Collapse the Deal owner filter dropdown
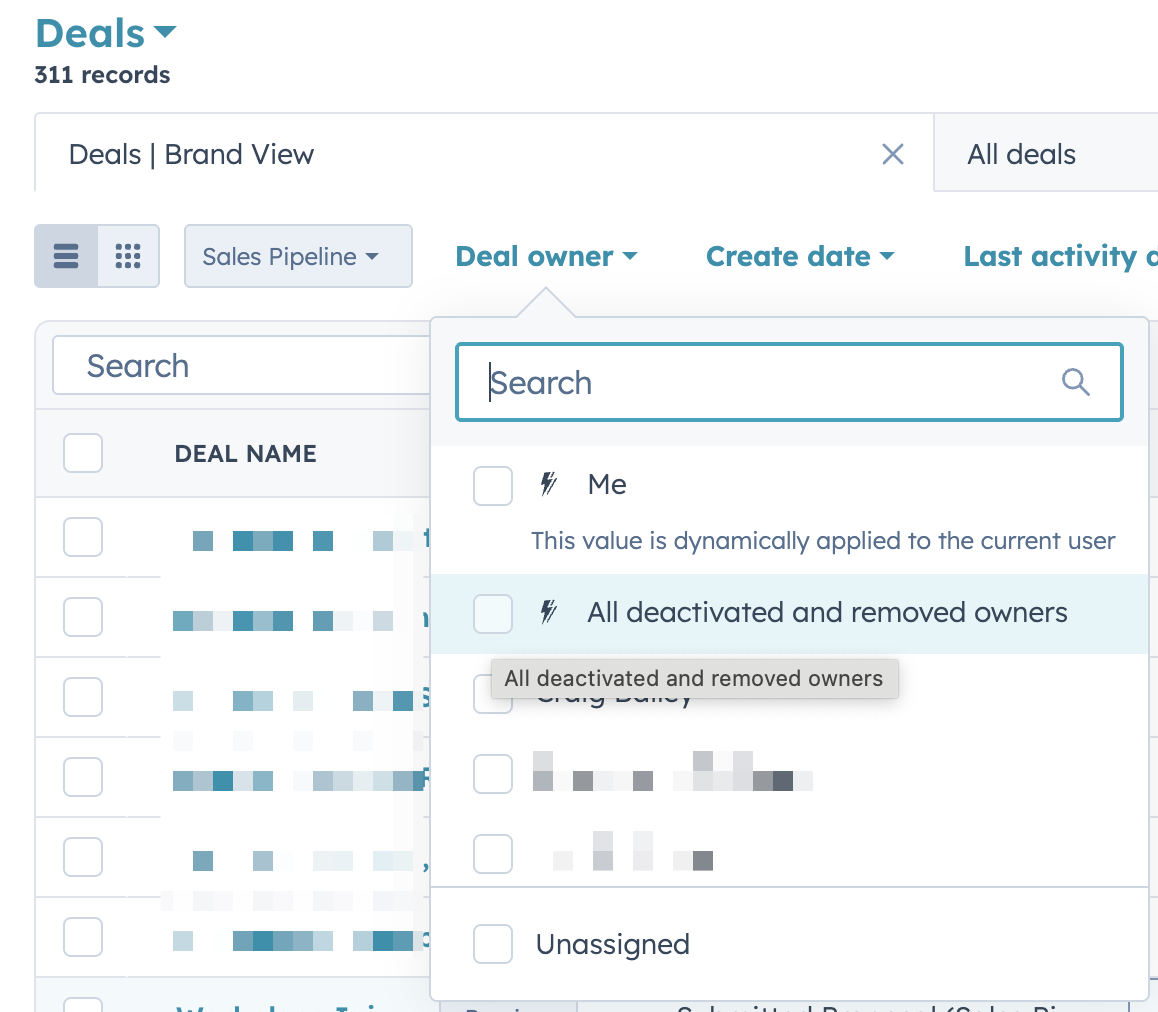The image size is (1158, 1012). pos(546,257)
